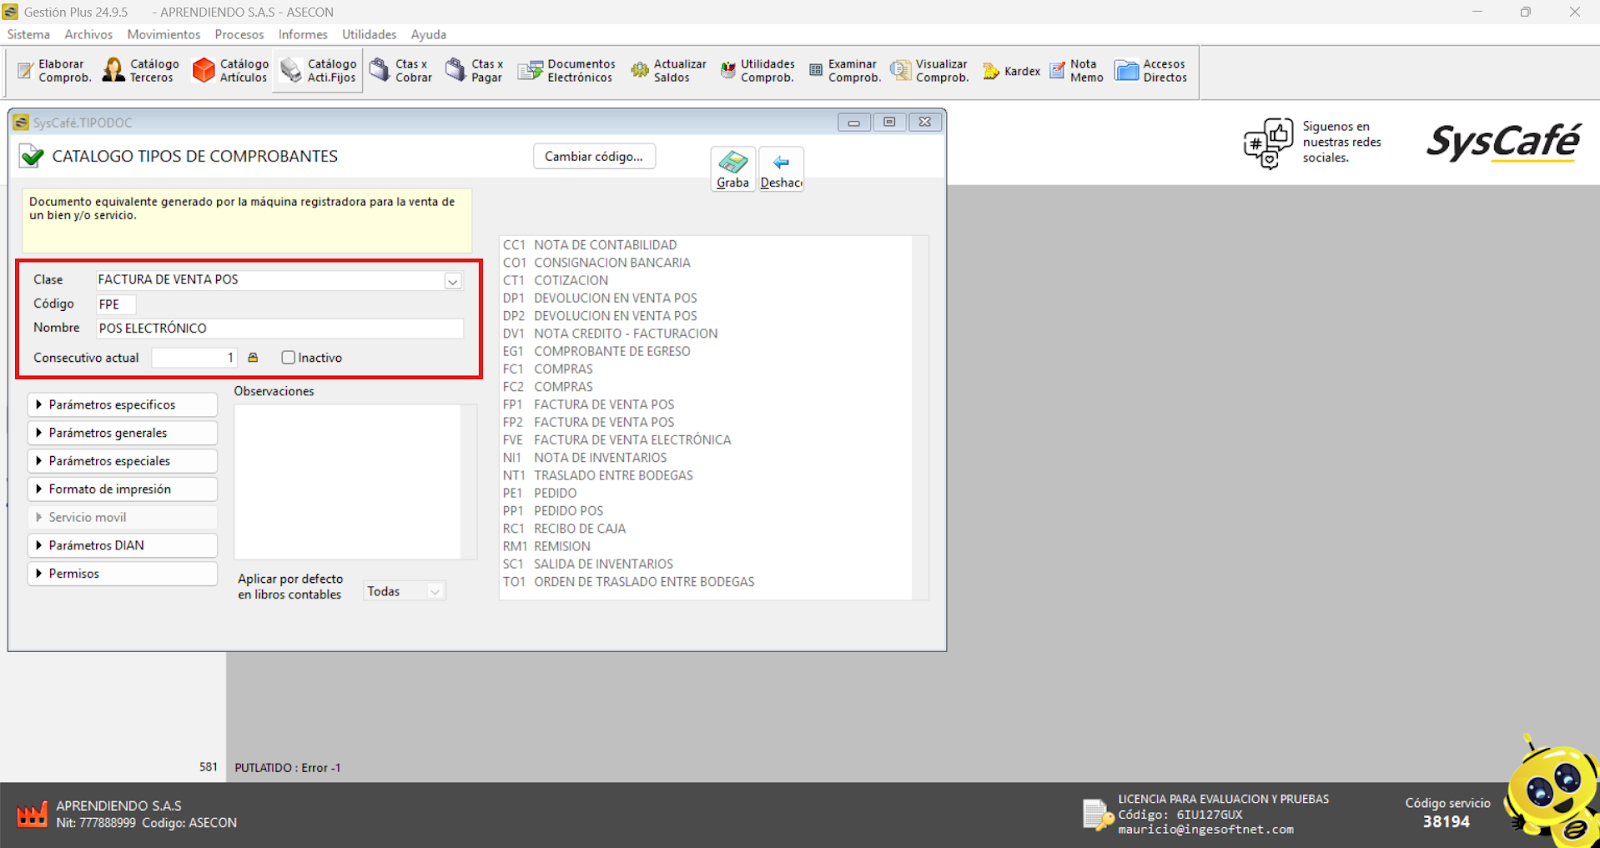1600x848 pixels.
Task: Open the Movimientos menu
Action: click(x=163, y=35)
